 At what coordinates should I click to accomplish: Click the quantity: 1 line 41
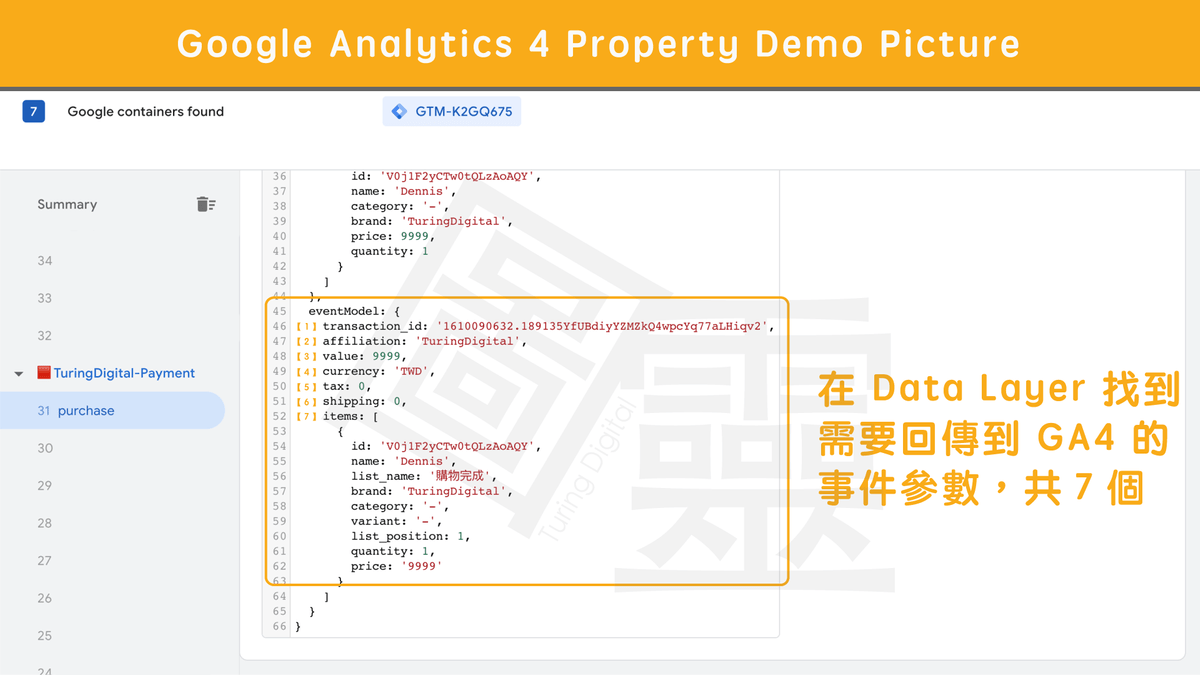coord(390,251)
